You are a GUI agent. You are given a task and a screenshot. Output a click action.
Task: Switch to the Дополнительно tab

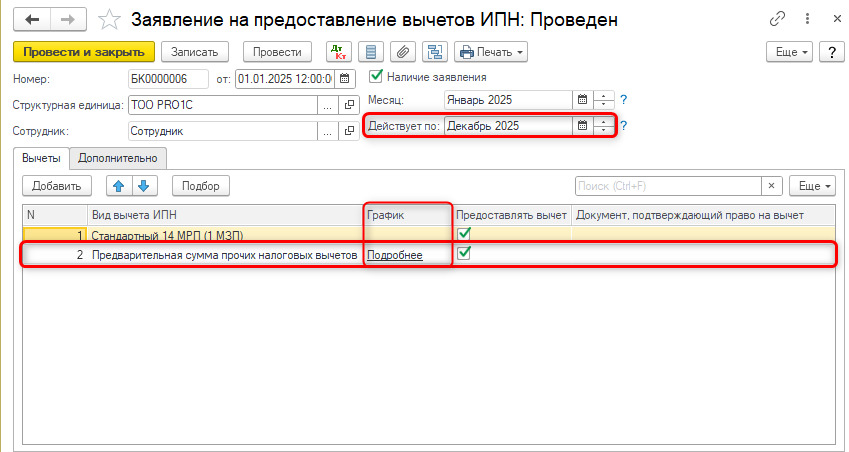(x=117, y=158)
